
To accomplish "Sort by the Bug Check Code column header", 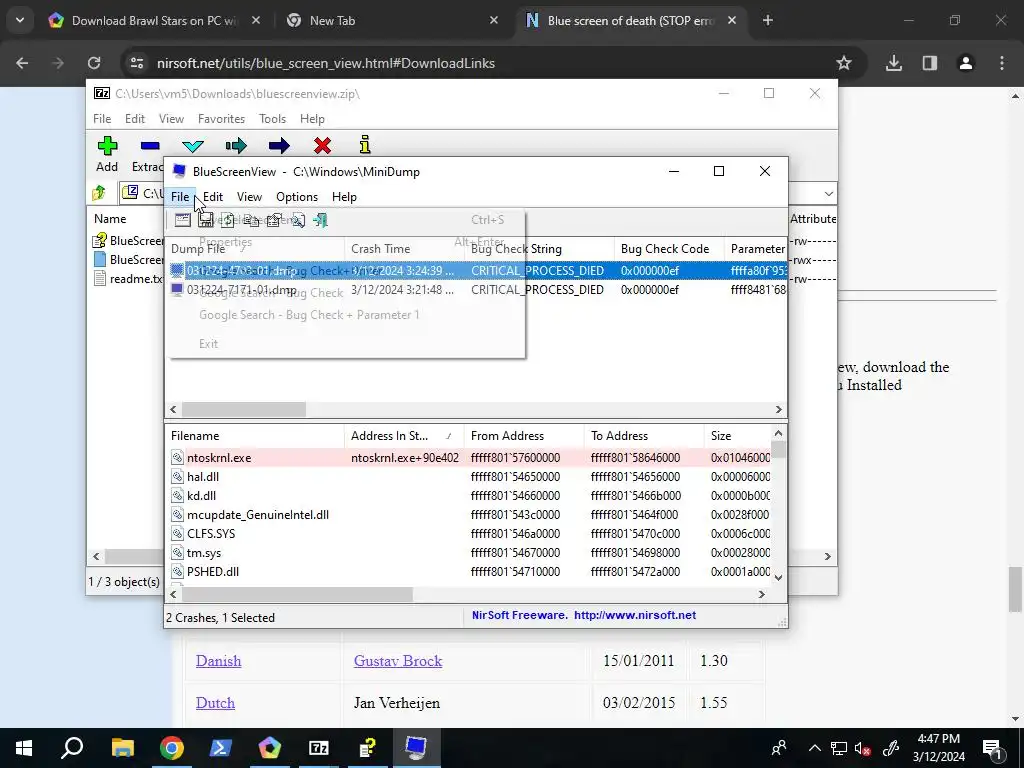I will (x=669, y=249).
